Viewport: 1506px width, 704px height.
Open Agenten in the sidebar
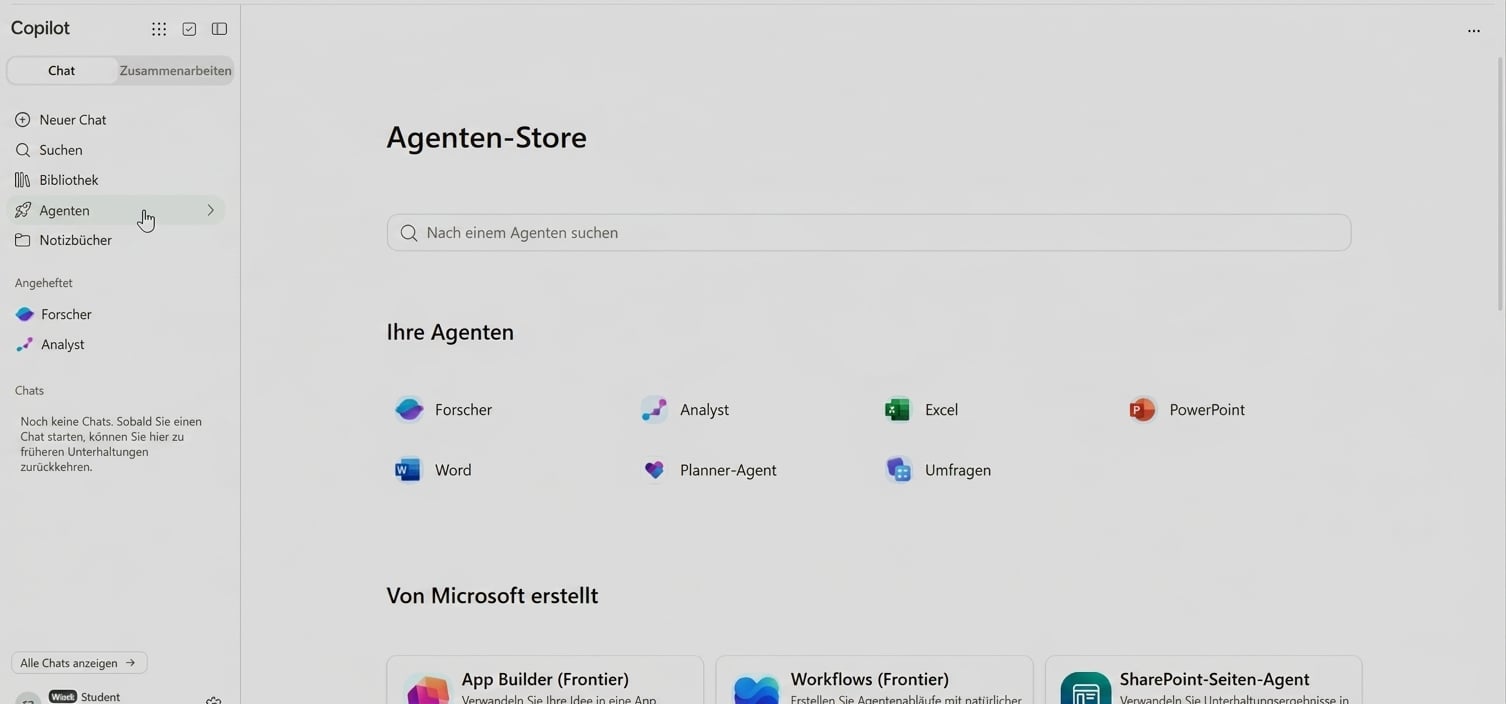coord(116,210)
